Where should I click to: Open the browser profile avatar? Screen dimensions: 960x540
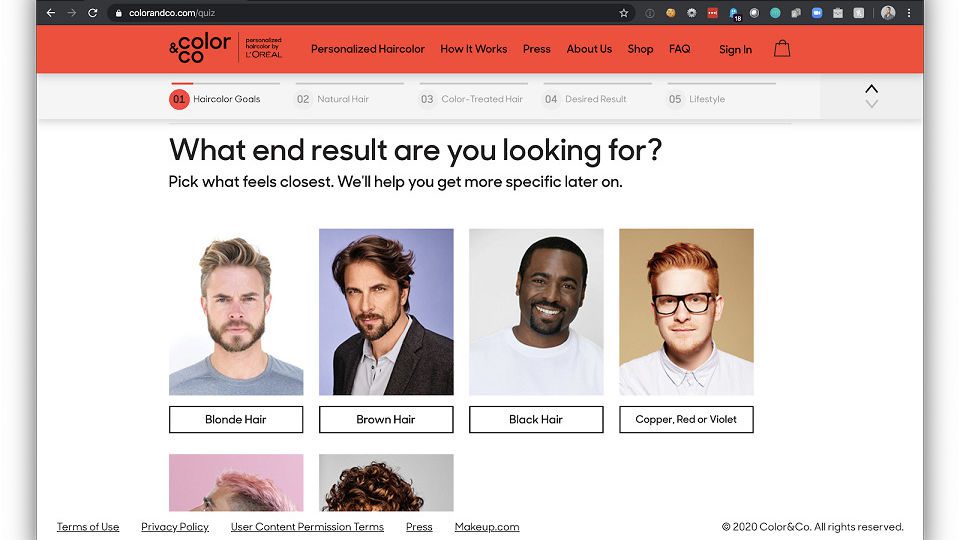pyautogui.click(x=888, y=13)
